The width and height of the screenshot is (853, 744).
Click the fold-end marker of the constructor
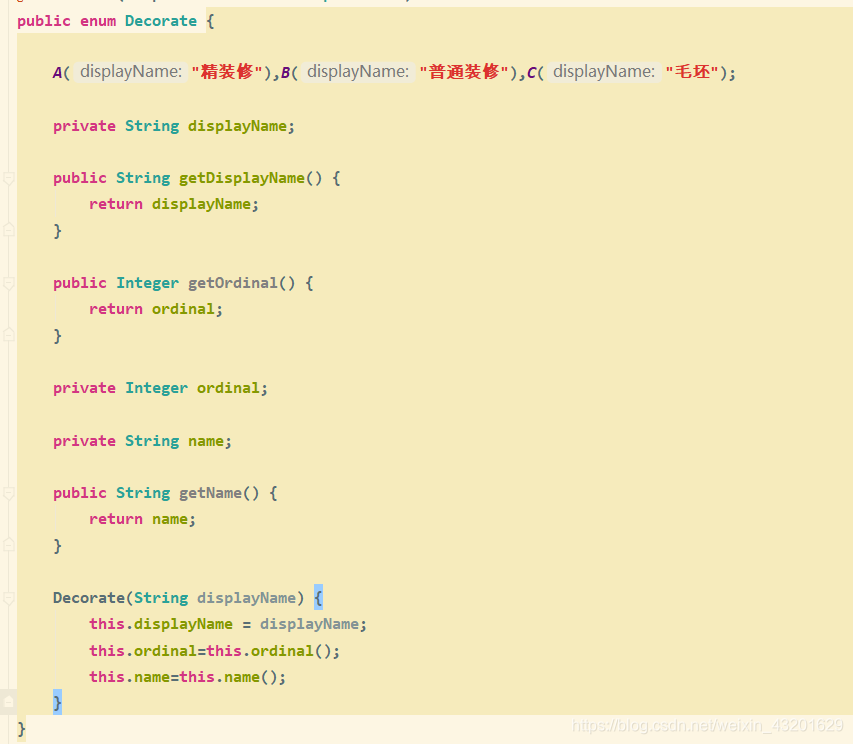[x=8, y=702]
